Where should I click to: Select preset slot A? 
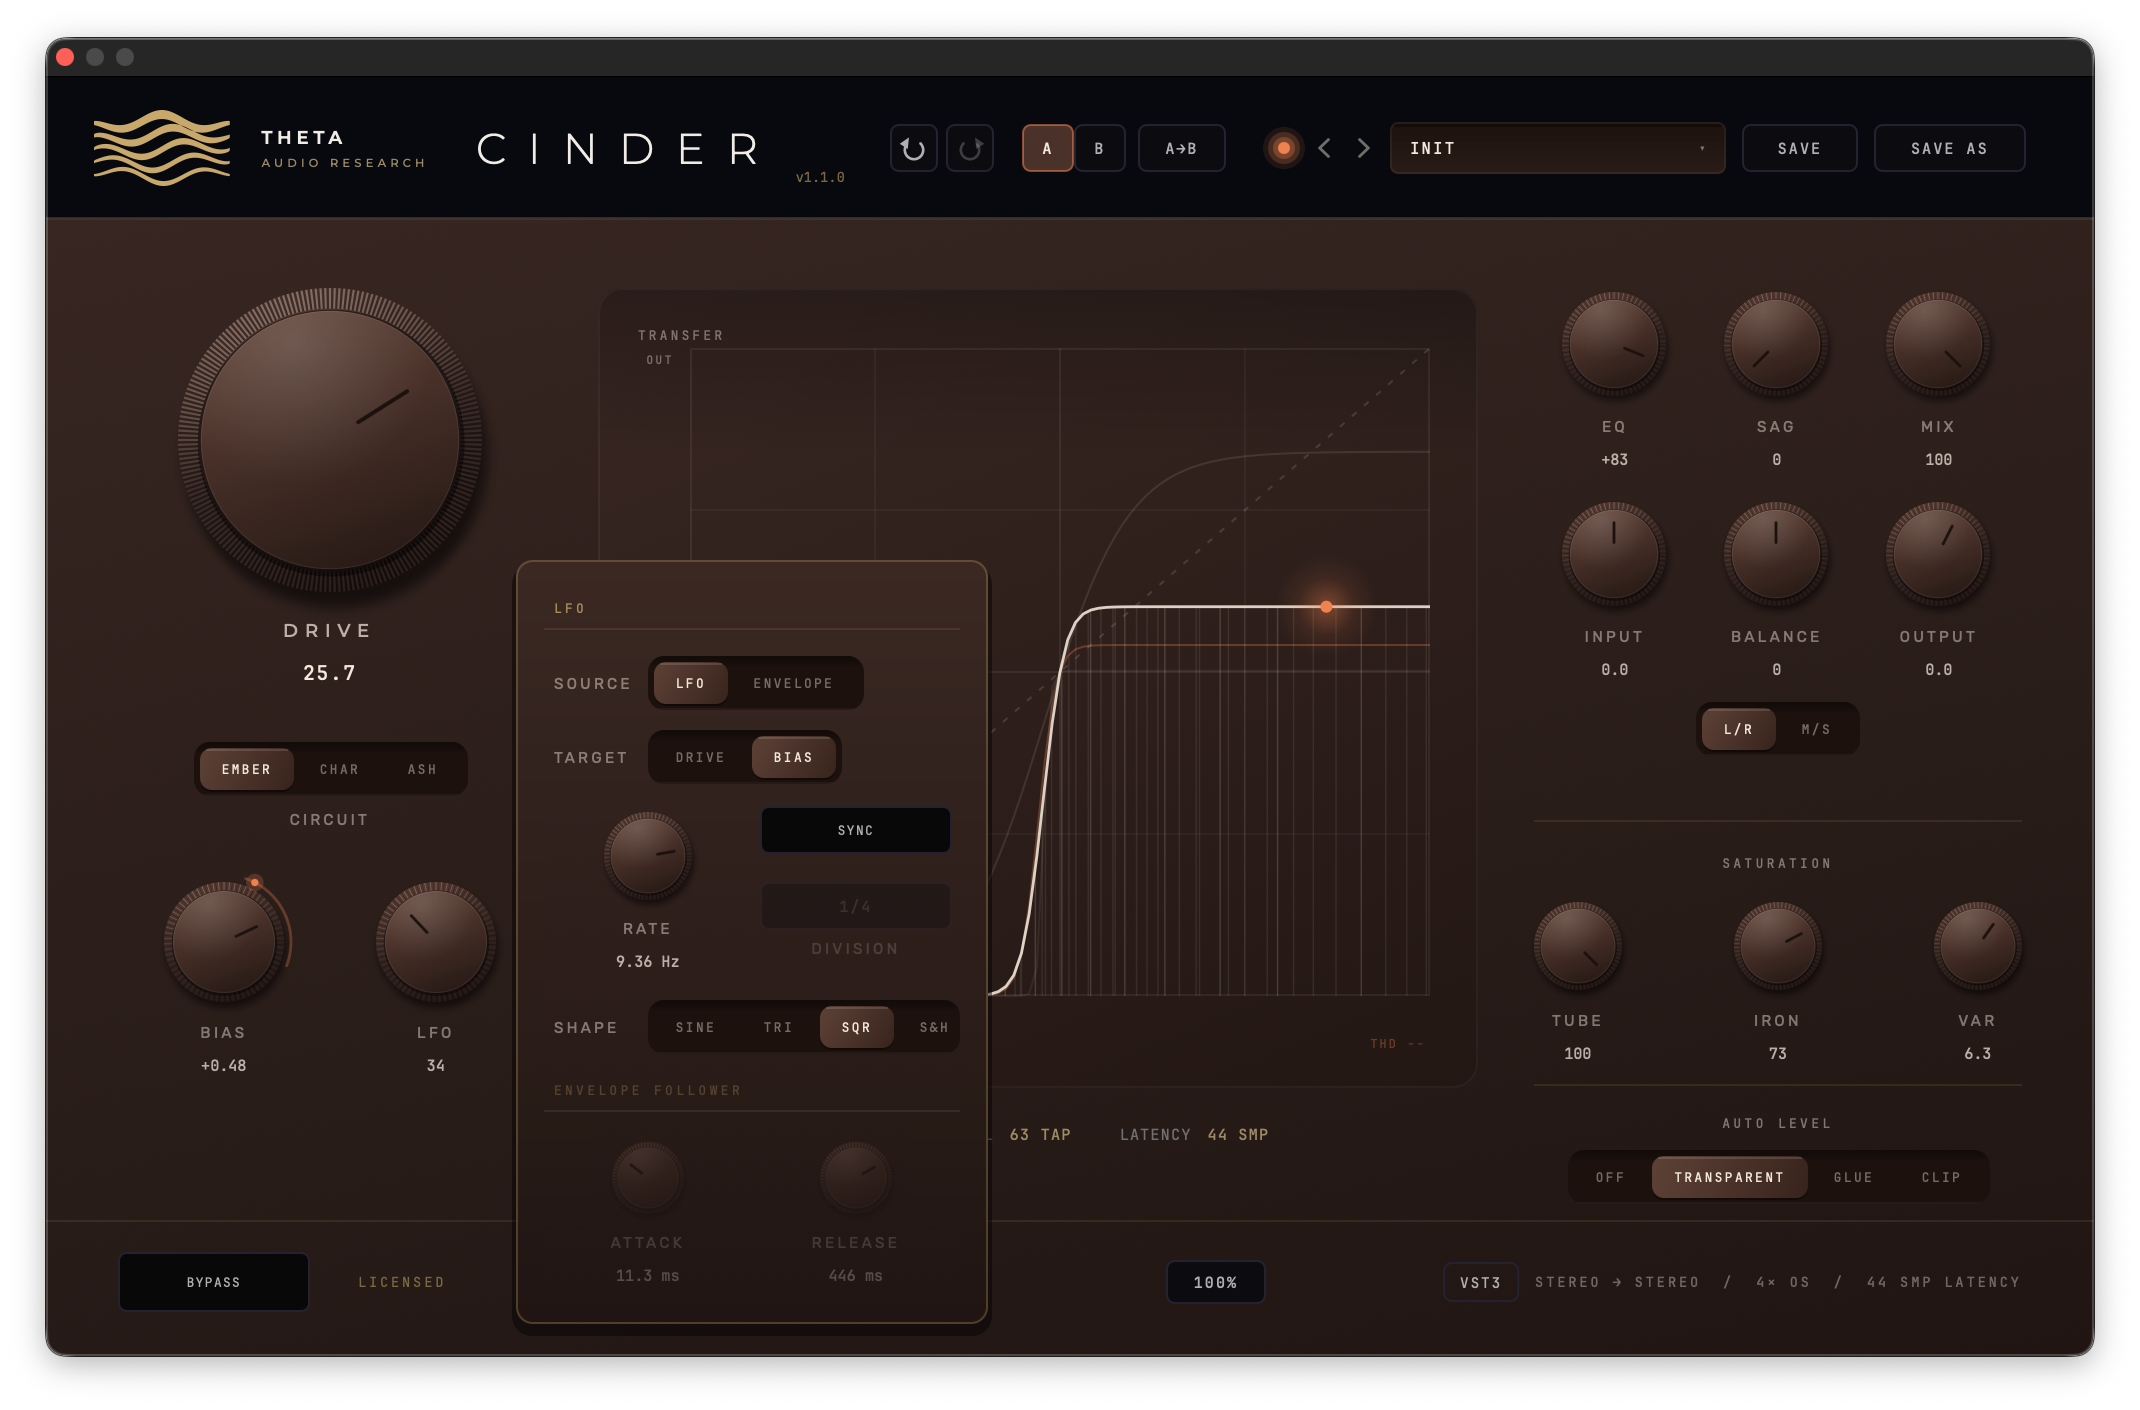click(x=1047, y=149)
